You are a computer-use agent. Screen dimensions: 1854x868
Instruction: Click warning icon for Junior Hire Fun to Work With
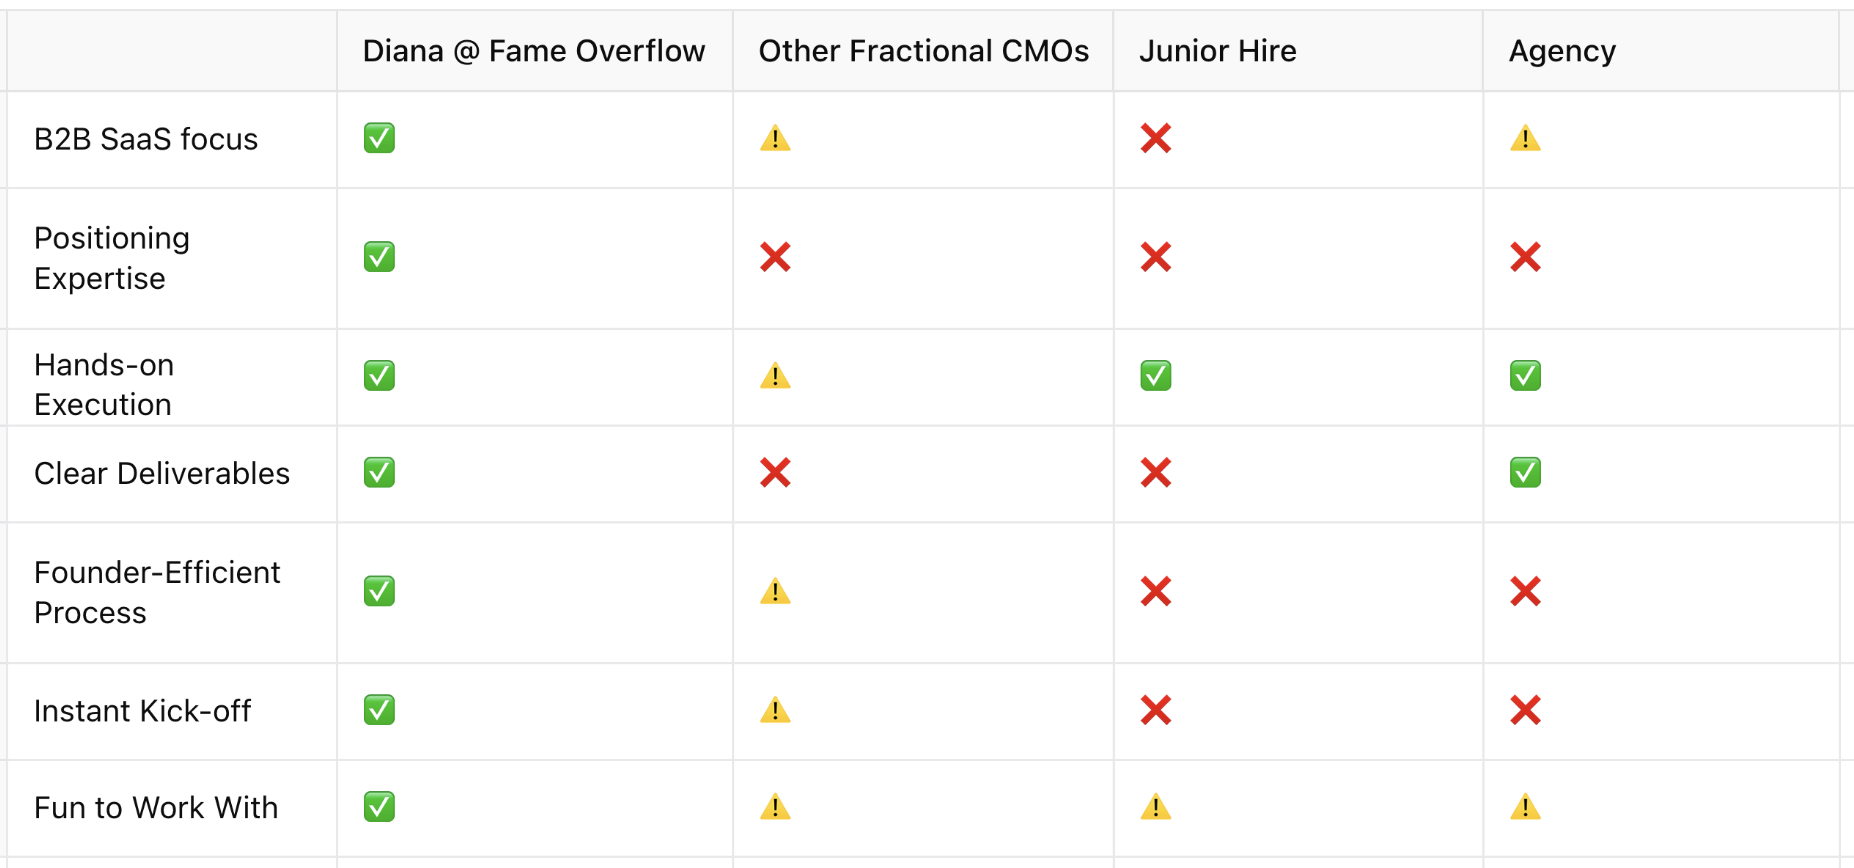1155,806
